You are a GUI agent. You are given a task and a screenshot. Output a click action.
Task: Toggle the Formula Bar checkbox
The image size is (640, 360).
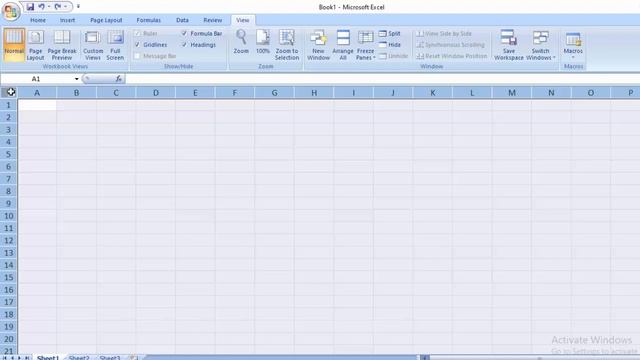[x=184, y=33]
